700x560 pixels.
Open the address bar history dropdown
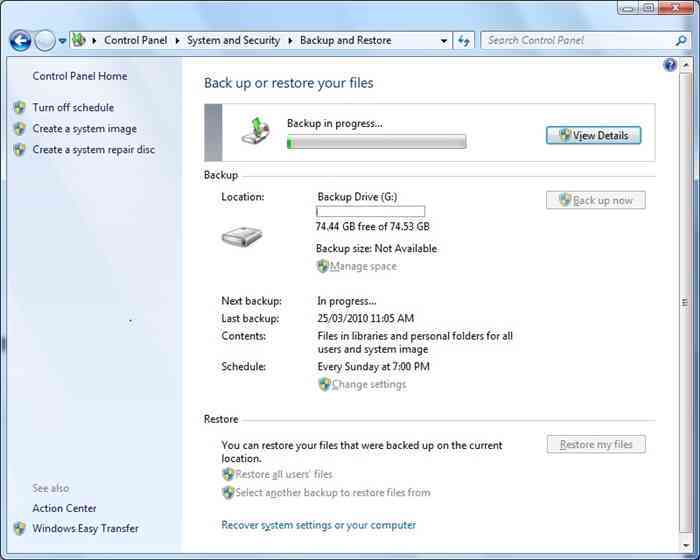coord(444,41)
